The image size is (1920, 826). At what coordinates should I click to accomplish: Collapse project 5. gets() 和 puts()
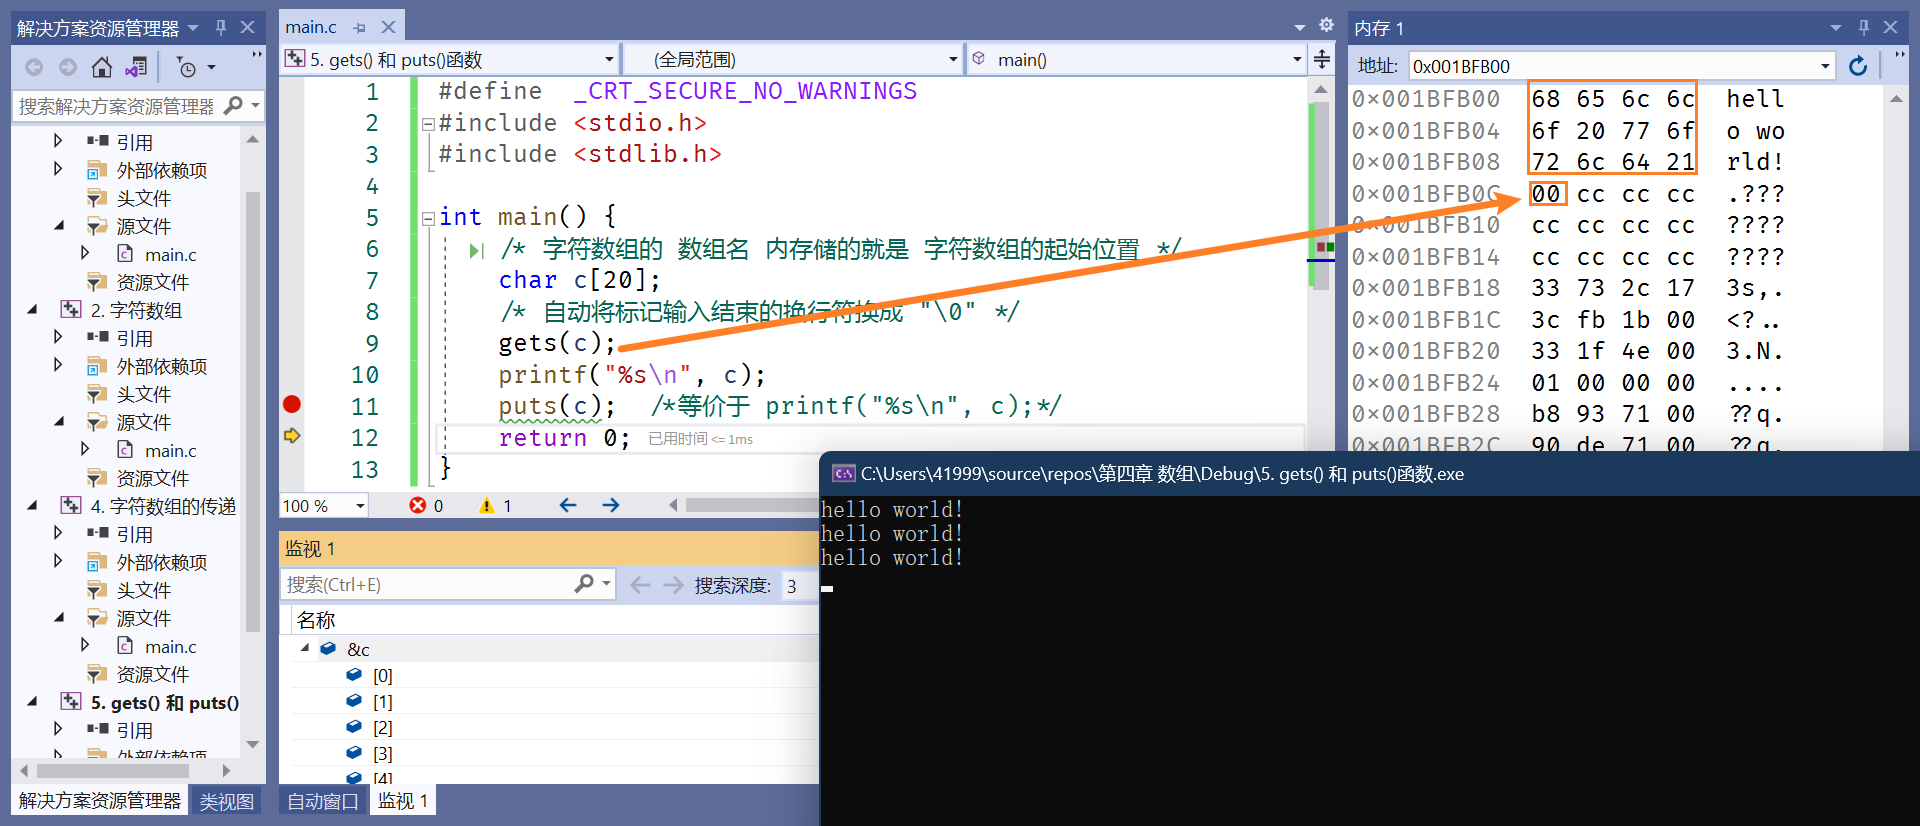click(32, 702)
